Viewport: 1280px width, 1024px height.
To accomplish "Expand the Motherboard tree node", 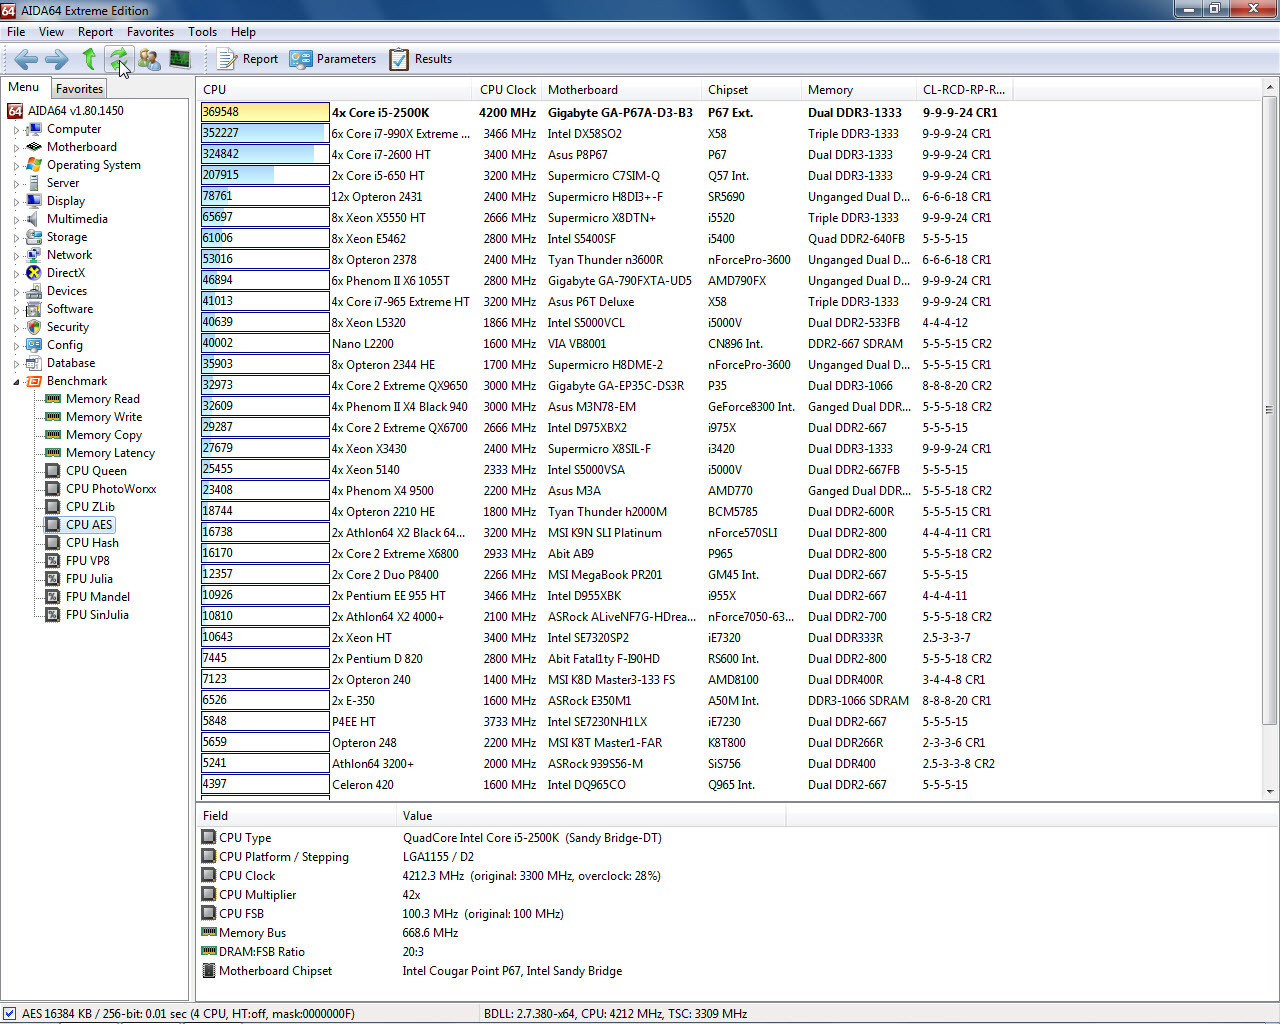I will pyautogui.click(x=16, y=148).
